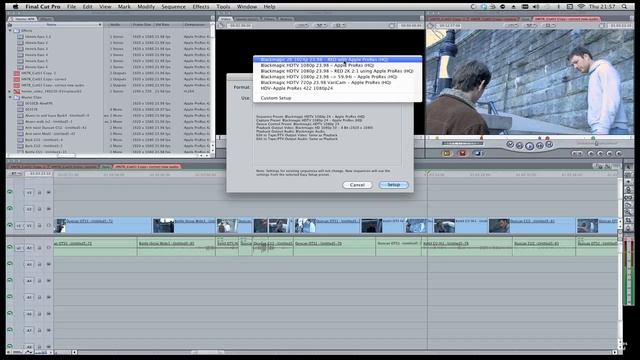The image size is (640, 360).
Task: Click the volume icon in menu bar
Action: [x=536, y=7]
